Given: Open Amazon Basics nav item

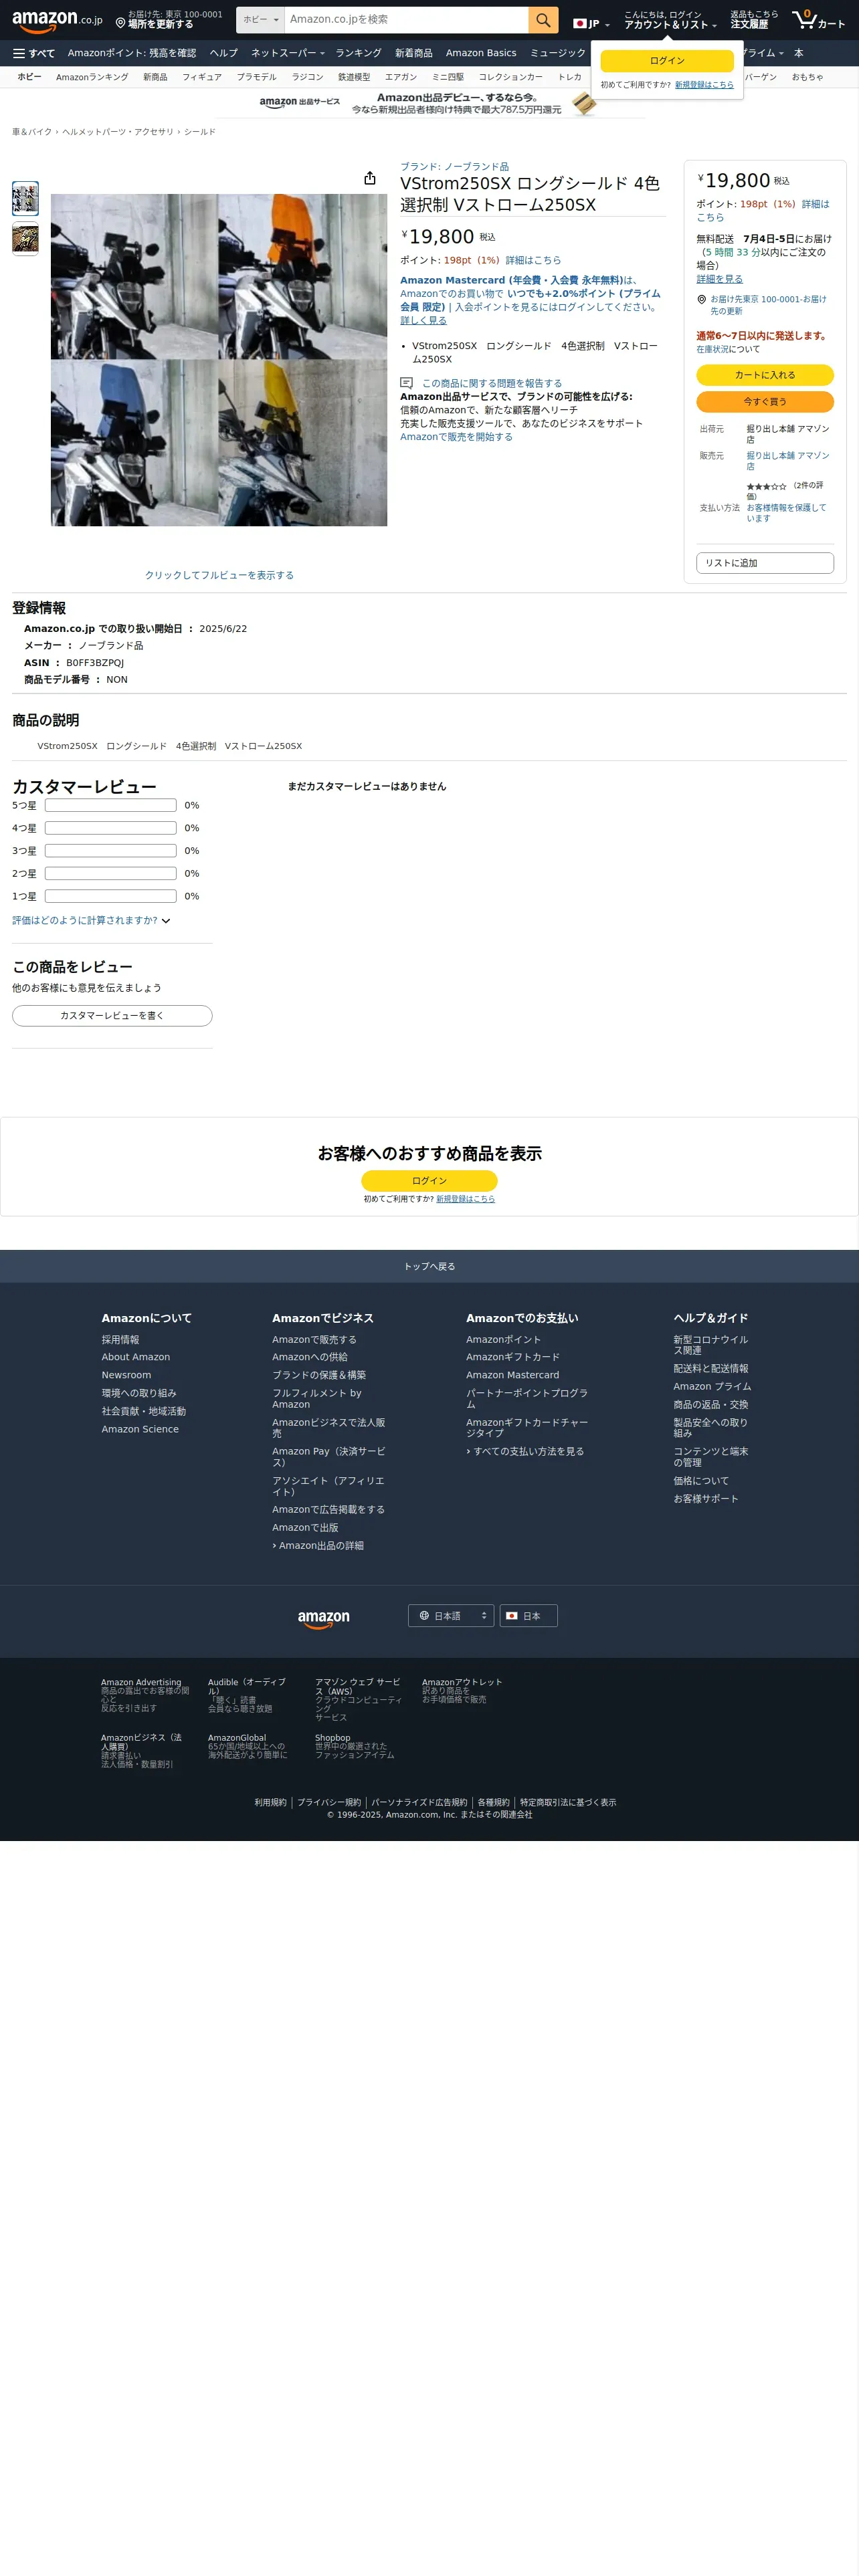Looking at the screenshot, I should (481, 53).
